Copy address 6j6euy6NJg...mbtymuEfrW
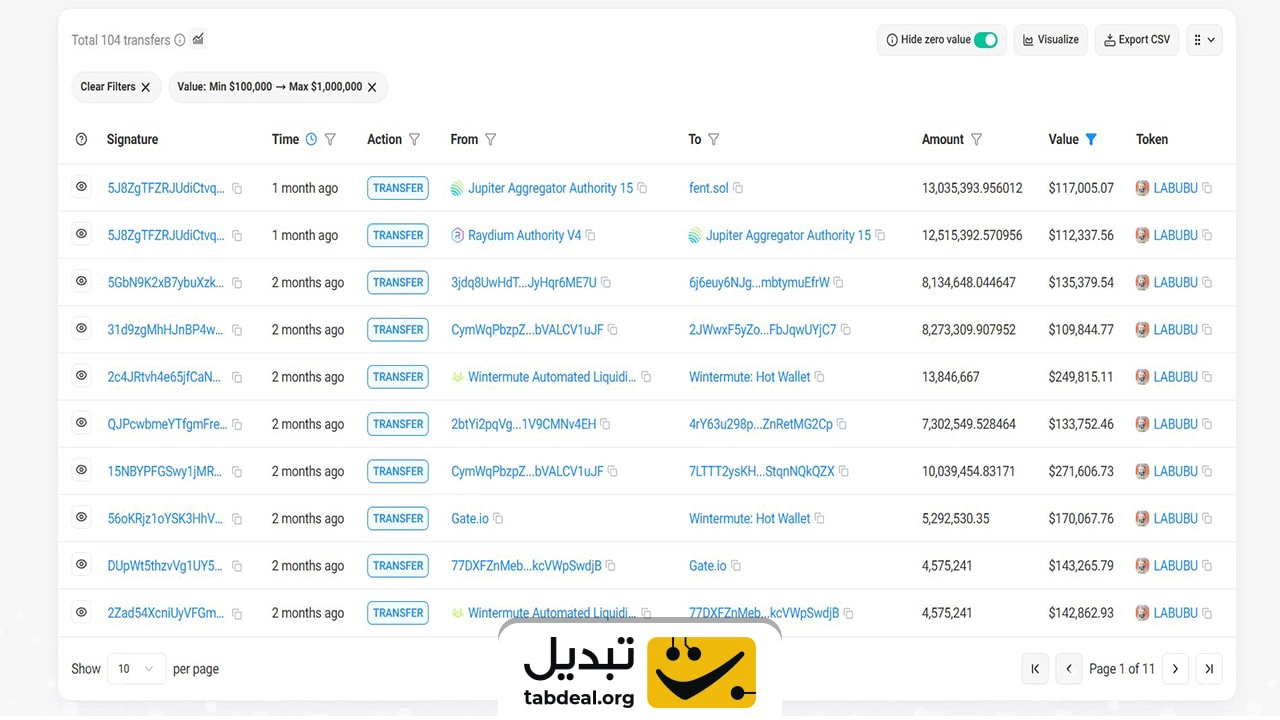The image size is (1280, 720). point(838,283)
